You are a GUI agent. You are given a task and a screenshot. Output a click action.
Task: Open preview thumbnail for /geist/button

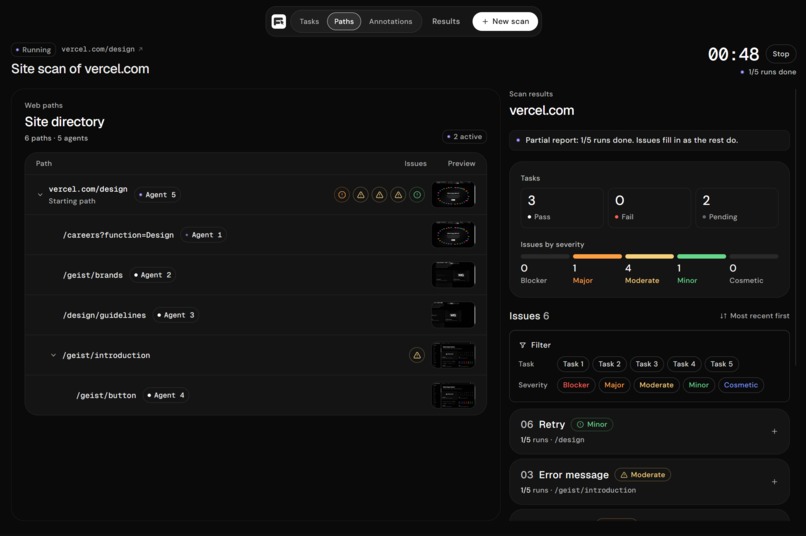453,395
